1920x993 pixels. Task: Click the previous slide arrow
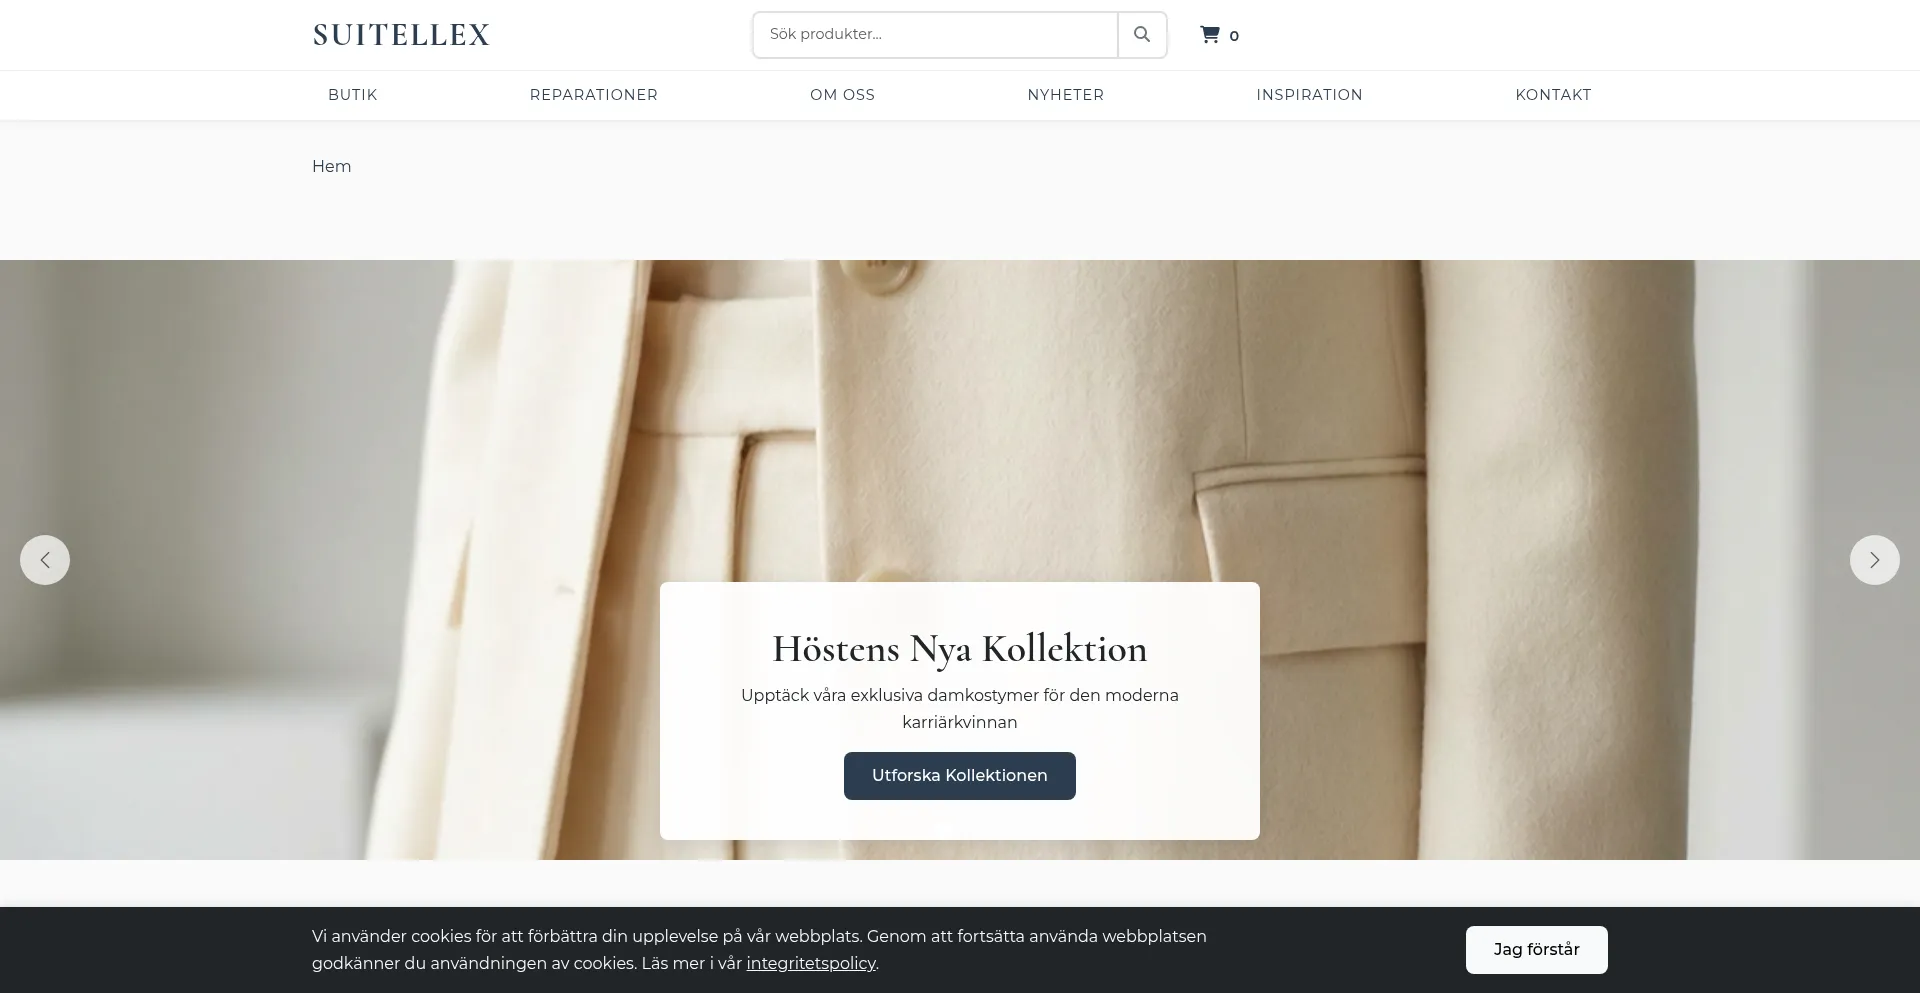point(43,559)
